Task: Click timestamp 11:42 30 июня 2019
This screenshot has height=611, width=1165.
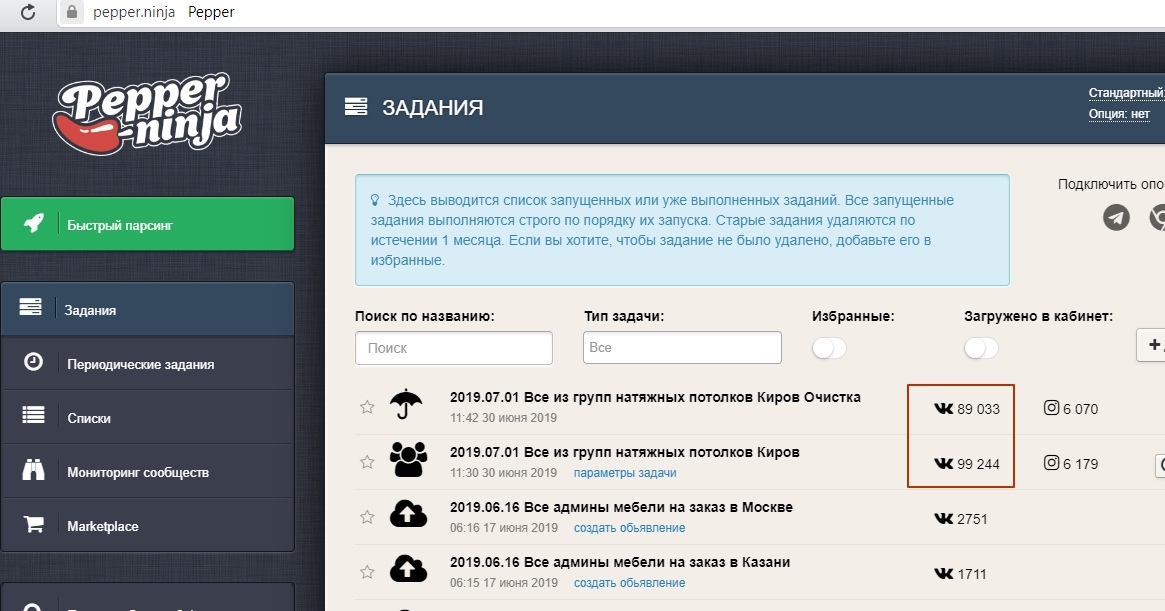Action: pos(503,418)
